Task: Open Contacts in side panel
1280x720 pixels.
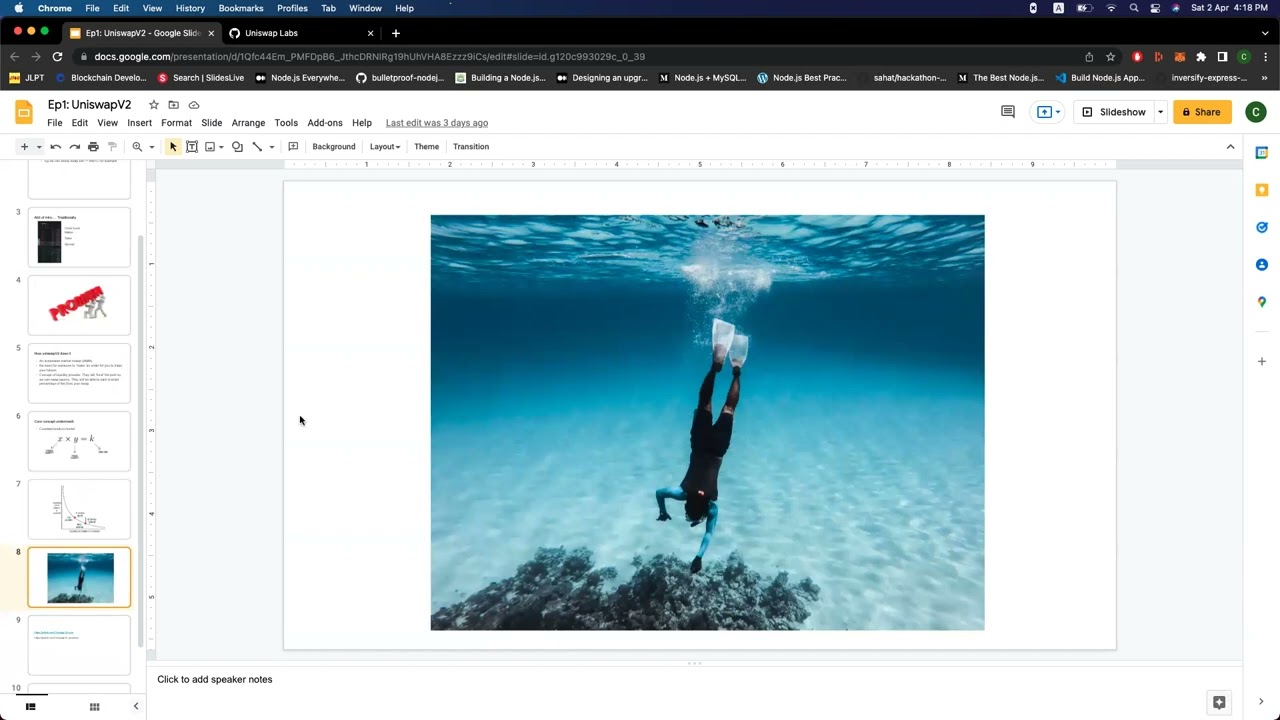Action: (x=1262, y=265)
